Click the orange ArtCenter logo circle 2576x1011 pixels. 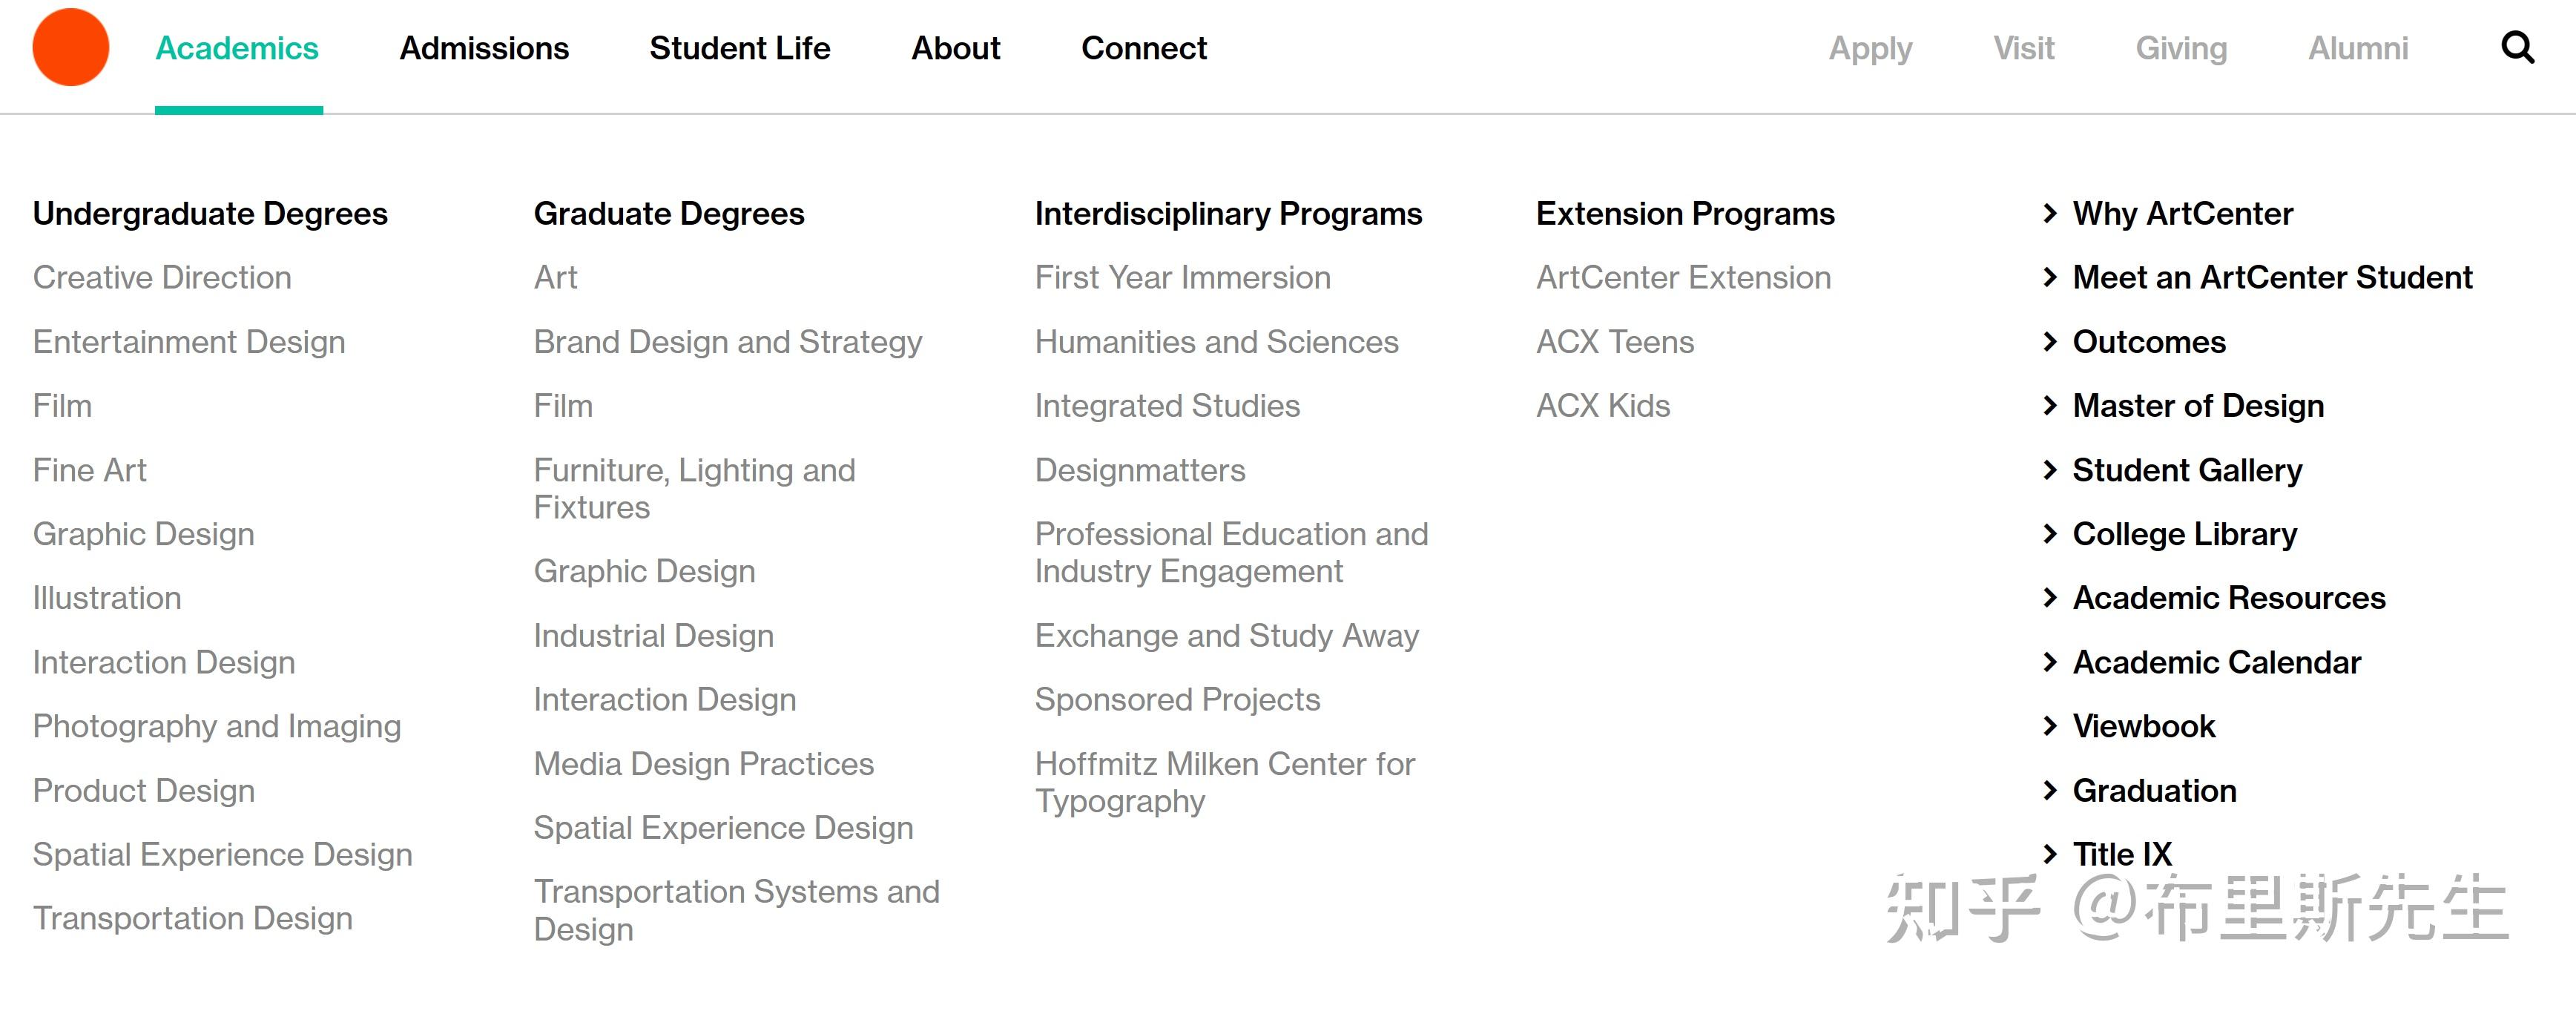pyautogui.click(x=70, y=47)
